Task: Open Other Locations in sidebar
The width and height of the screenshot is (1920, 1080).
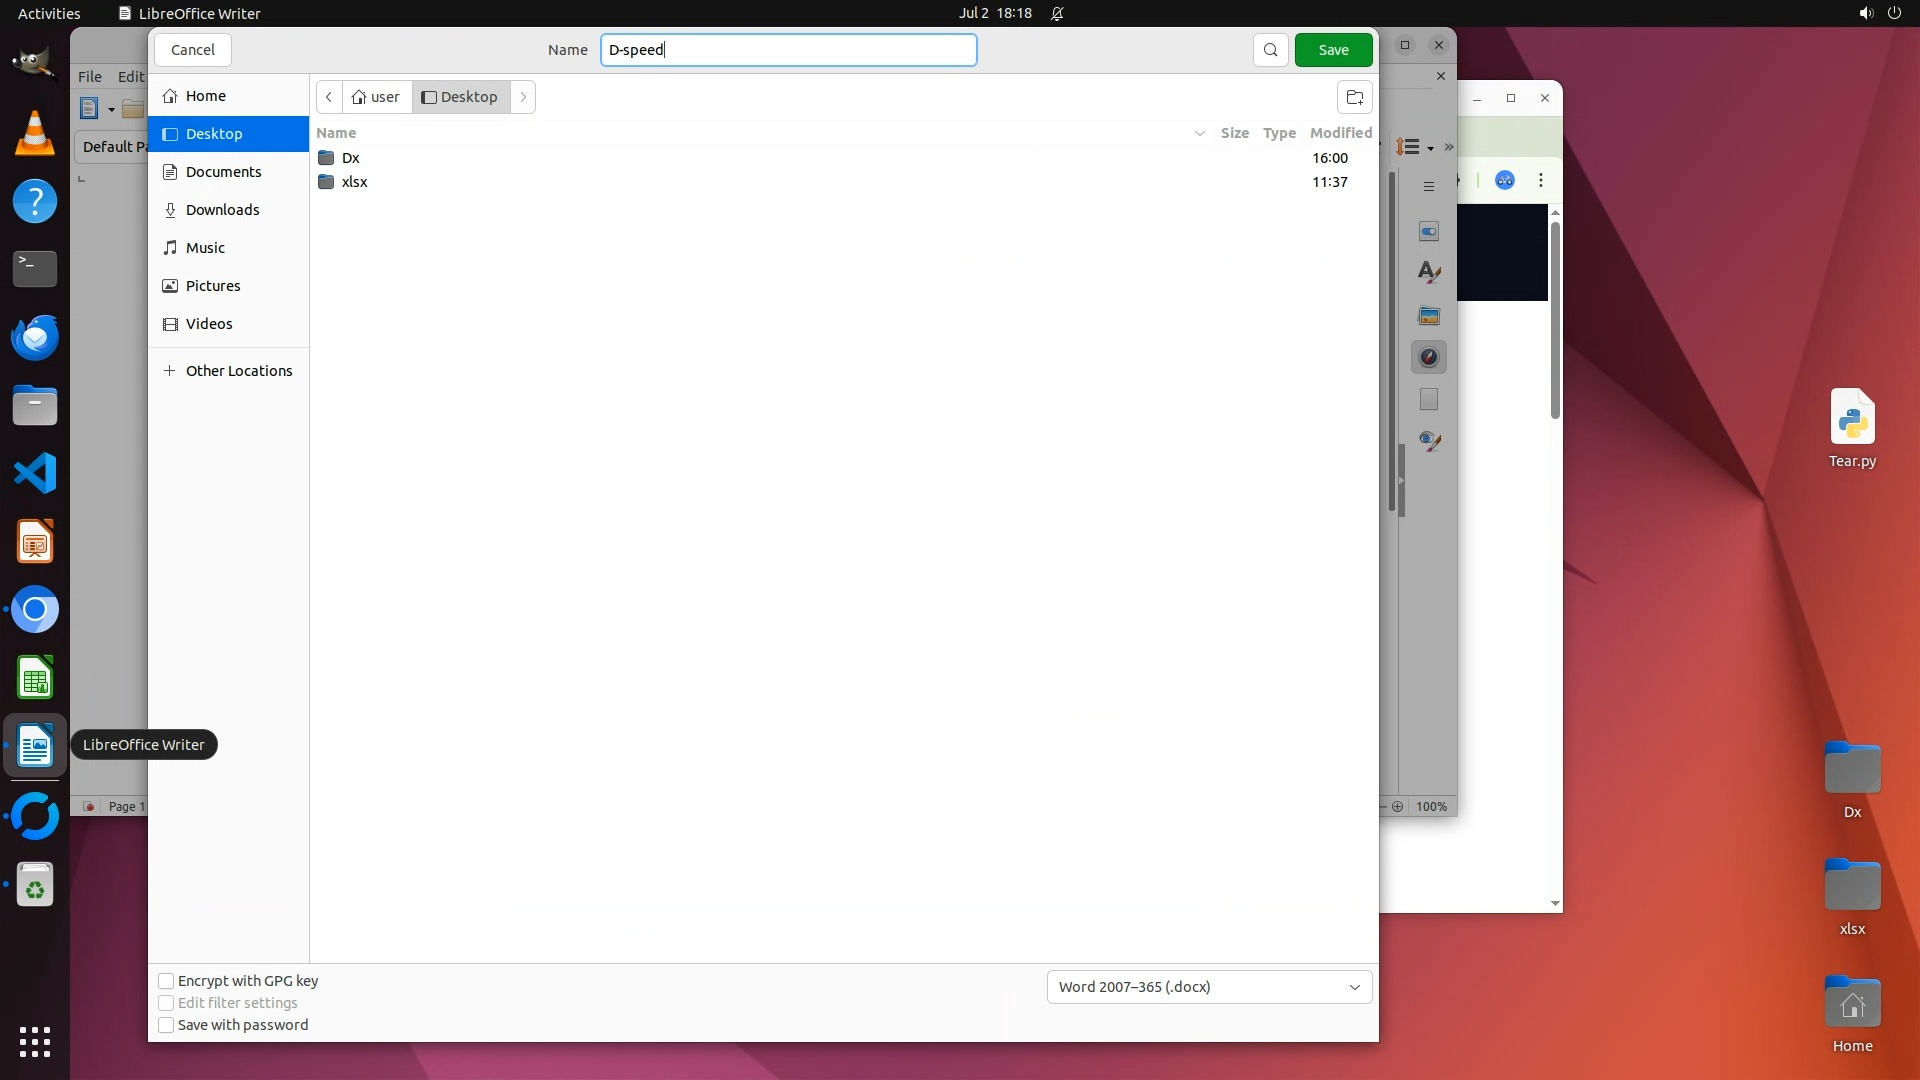Action: (x=238, y=371)
